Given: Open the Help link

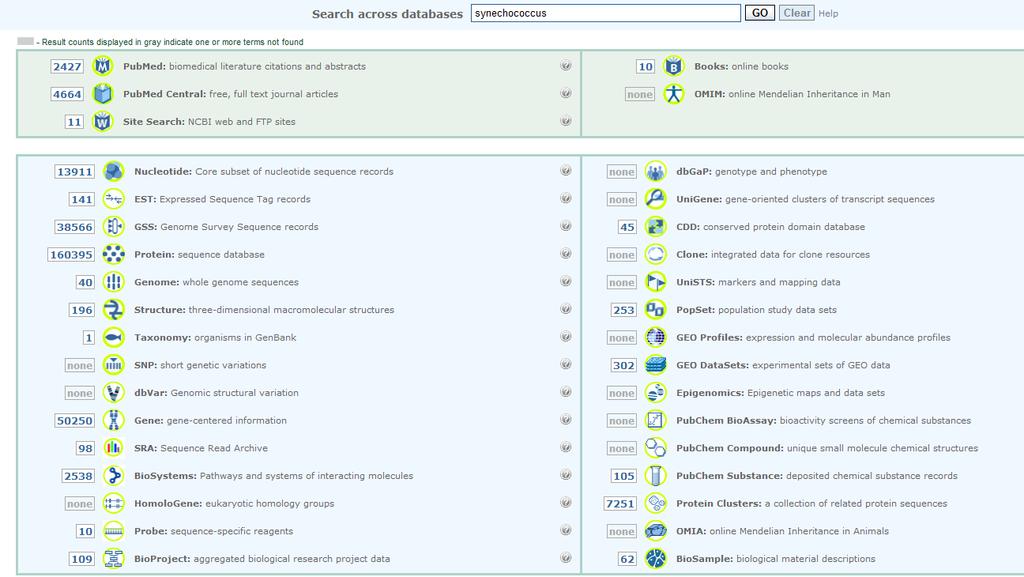Looking at the screenshot, I should pos(828,14).
